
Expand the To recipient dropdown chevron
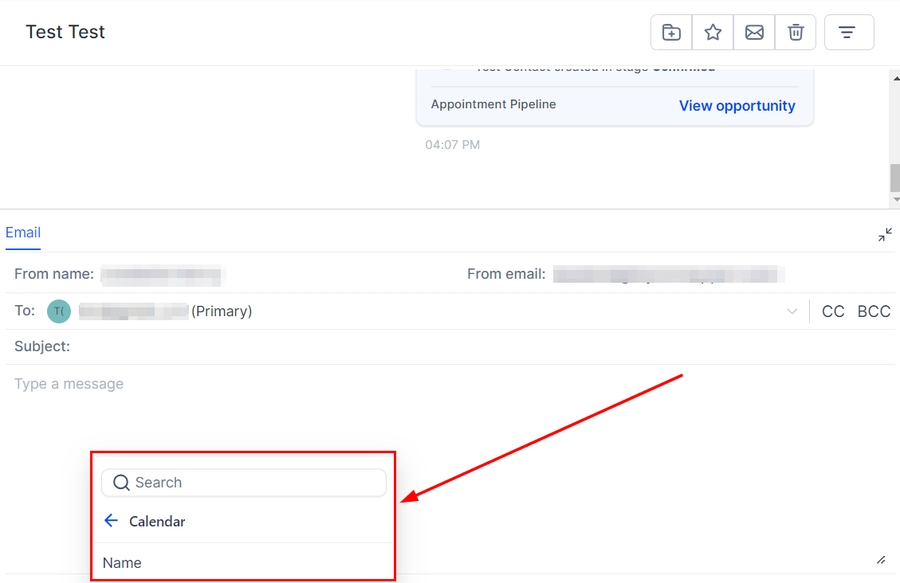pos(792,312)
